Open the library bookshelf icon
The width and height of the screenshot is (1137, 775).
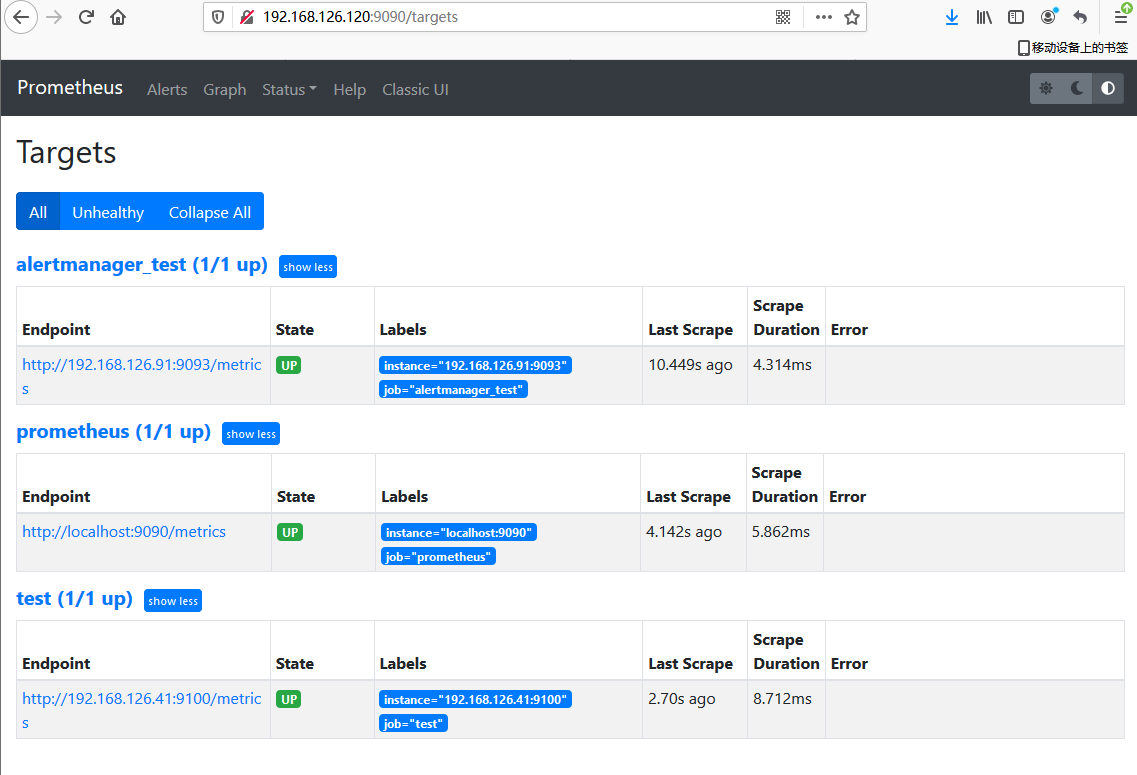984,17
